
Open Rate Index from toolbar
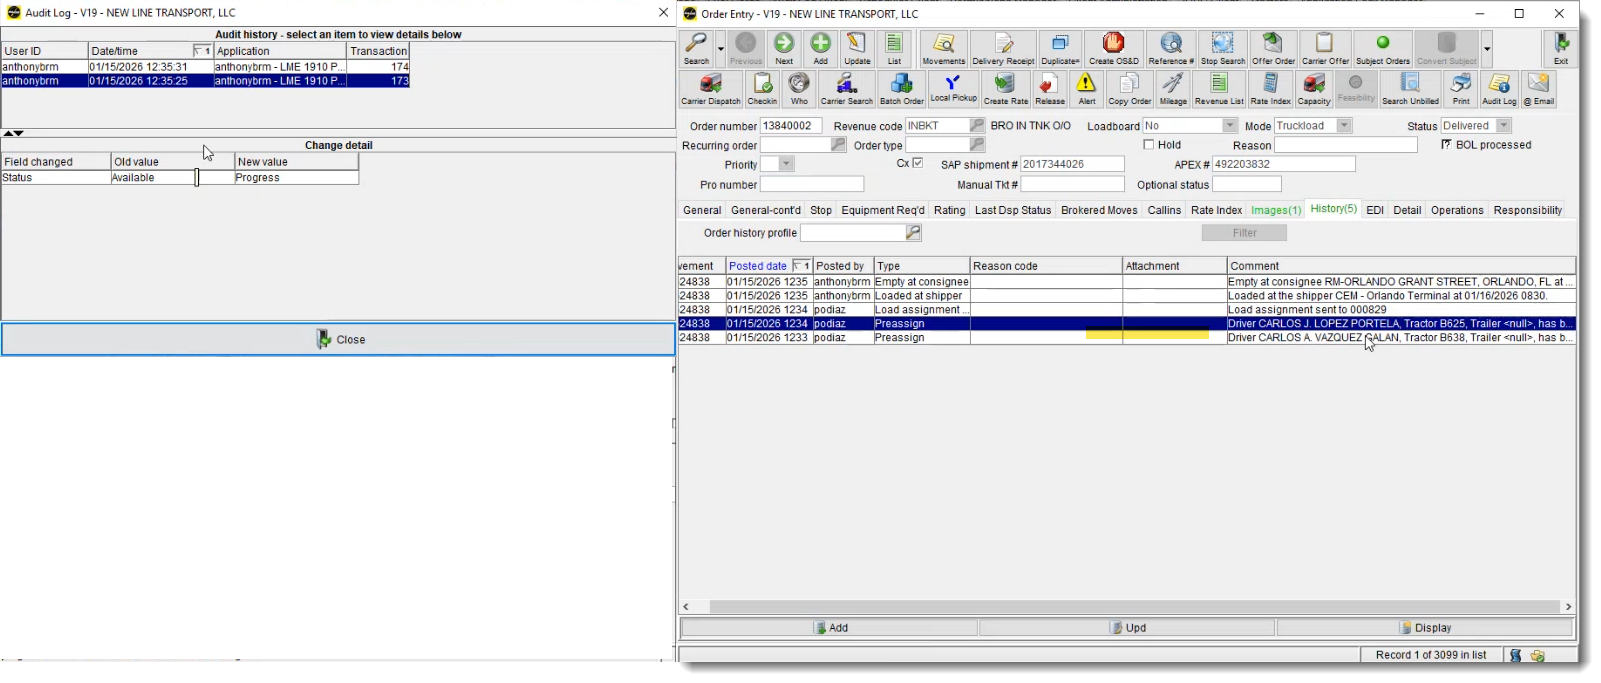[x=1270, y=88]
